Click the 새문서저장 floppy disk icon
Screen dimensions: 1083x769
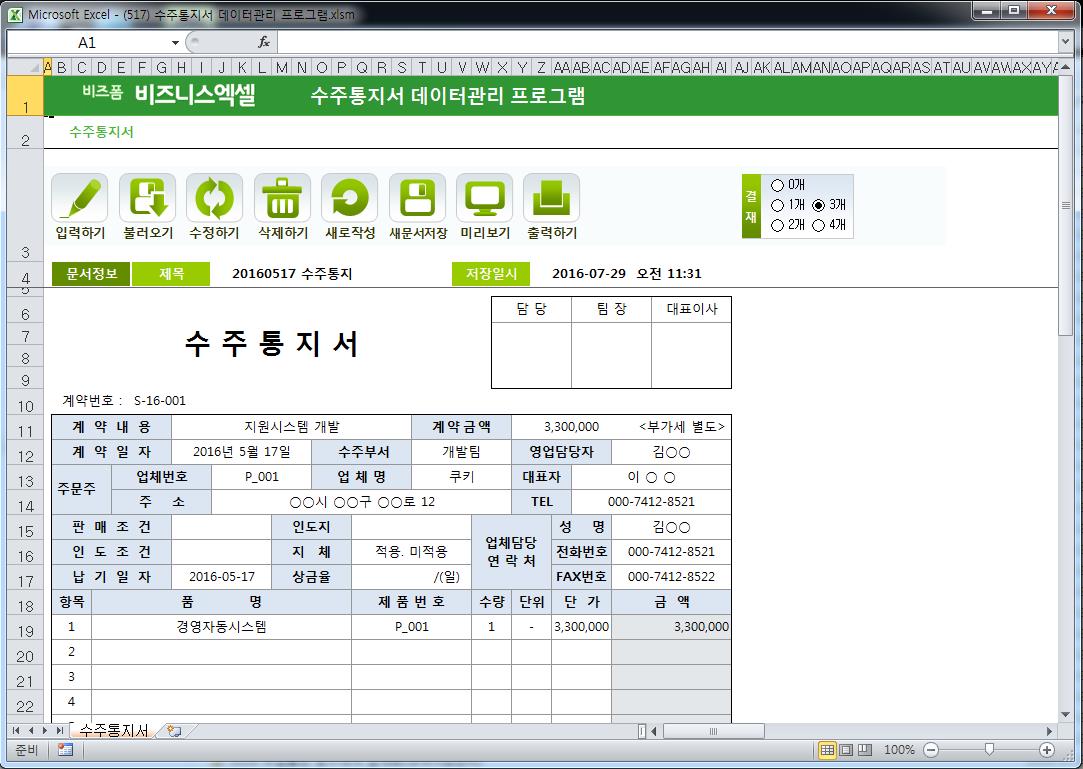(417, 198)
